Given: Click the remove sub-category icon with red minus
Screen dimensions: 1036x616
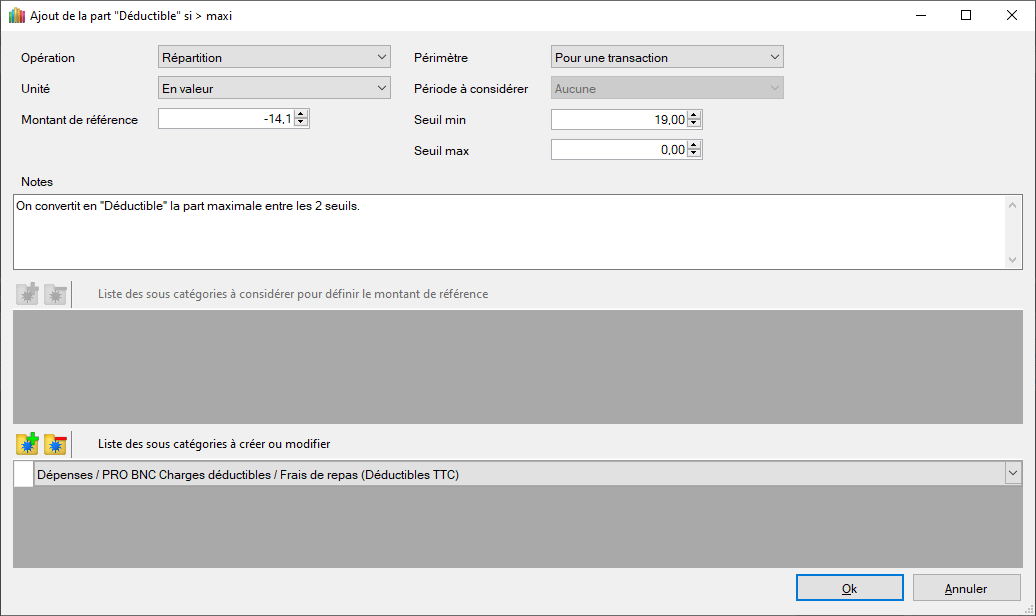Looking at the screenshot, I should pyautogui.click(x=55, y=444).
